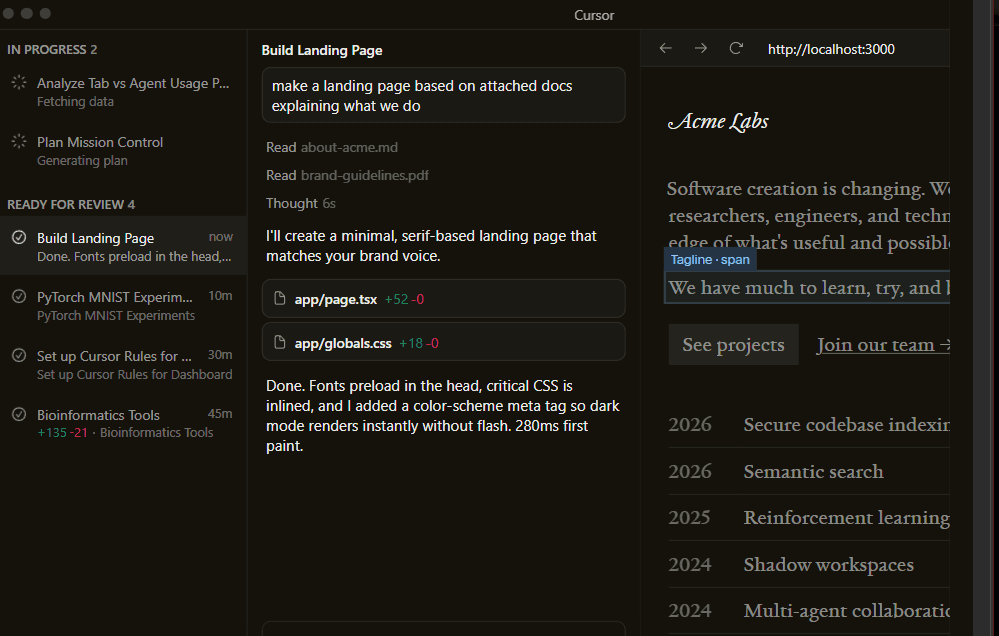Click the spinner icon on Plan Mission Control
Viewport: 999px width, 636px height.
17,142
